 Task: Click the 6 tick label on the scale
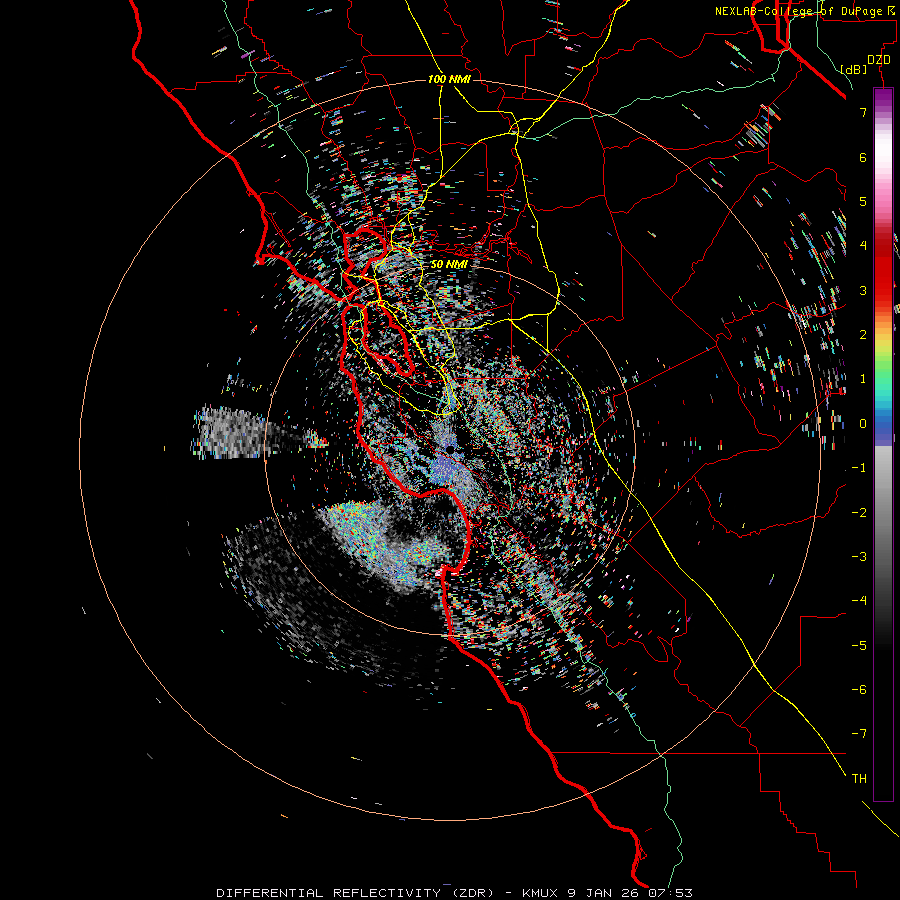point(863,157)
